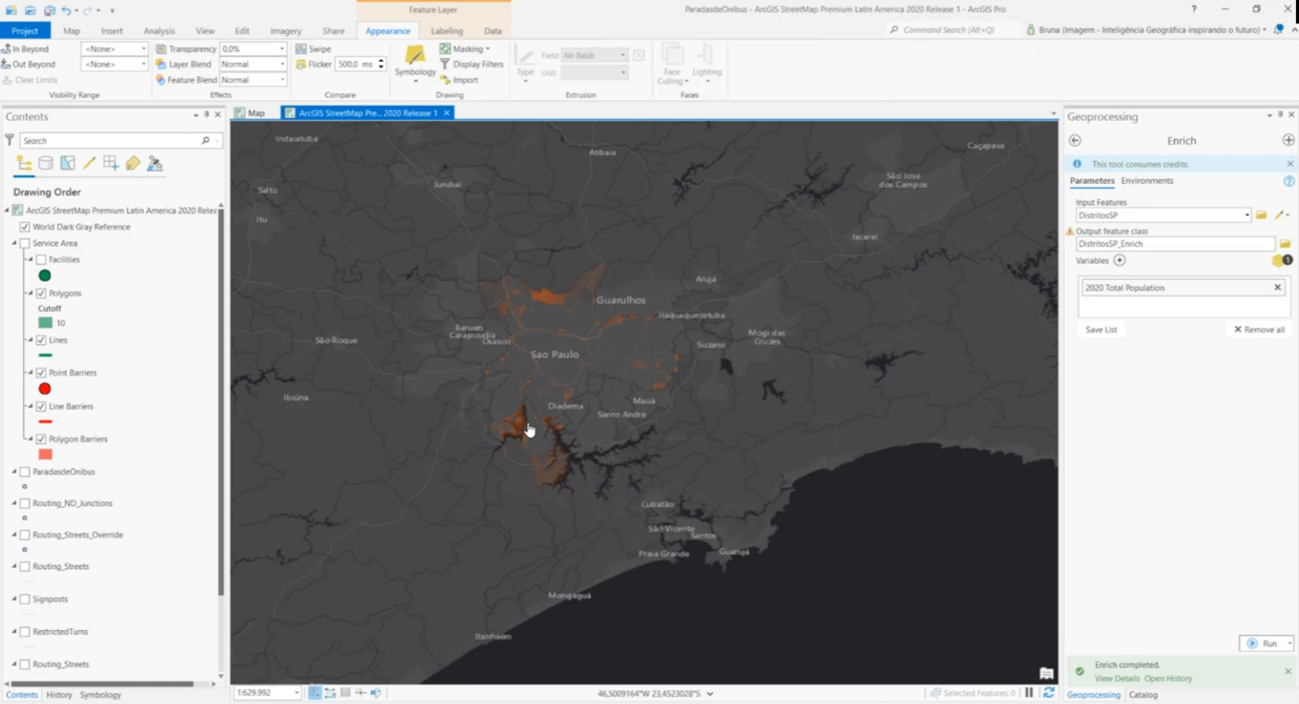Click the green Polygons cutoff color swatch

pyautogui.click(x=45, y=323)
